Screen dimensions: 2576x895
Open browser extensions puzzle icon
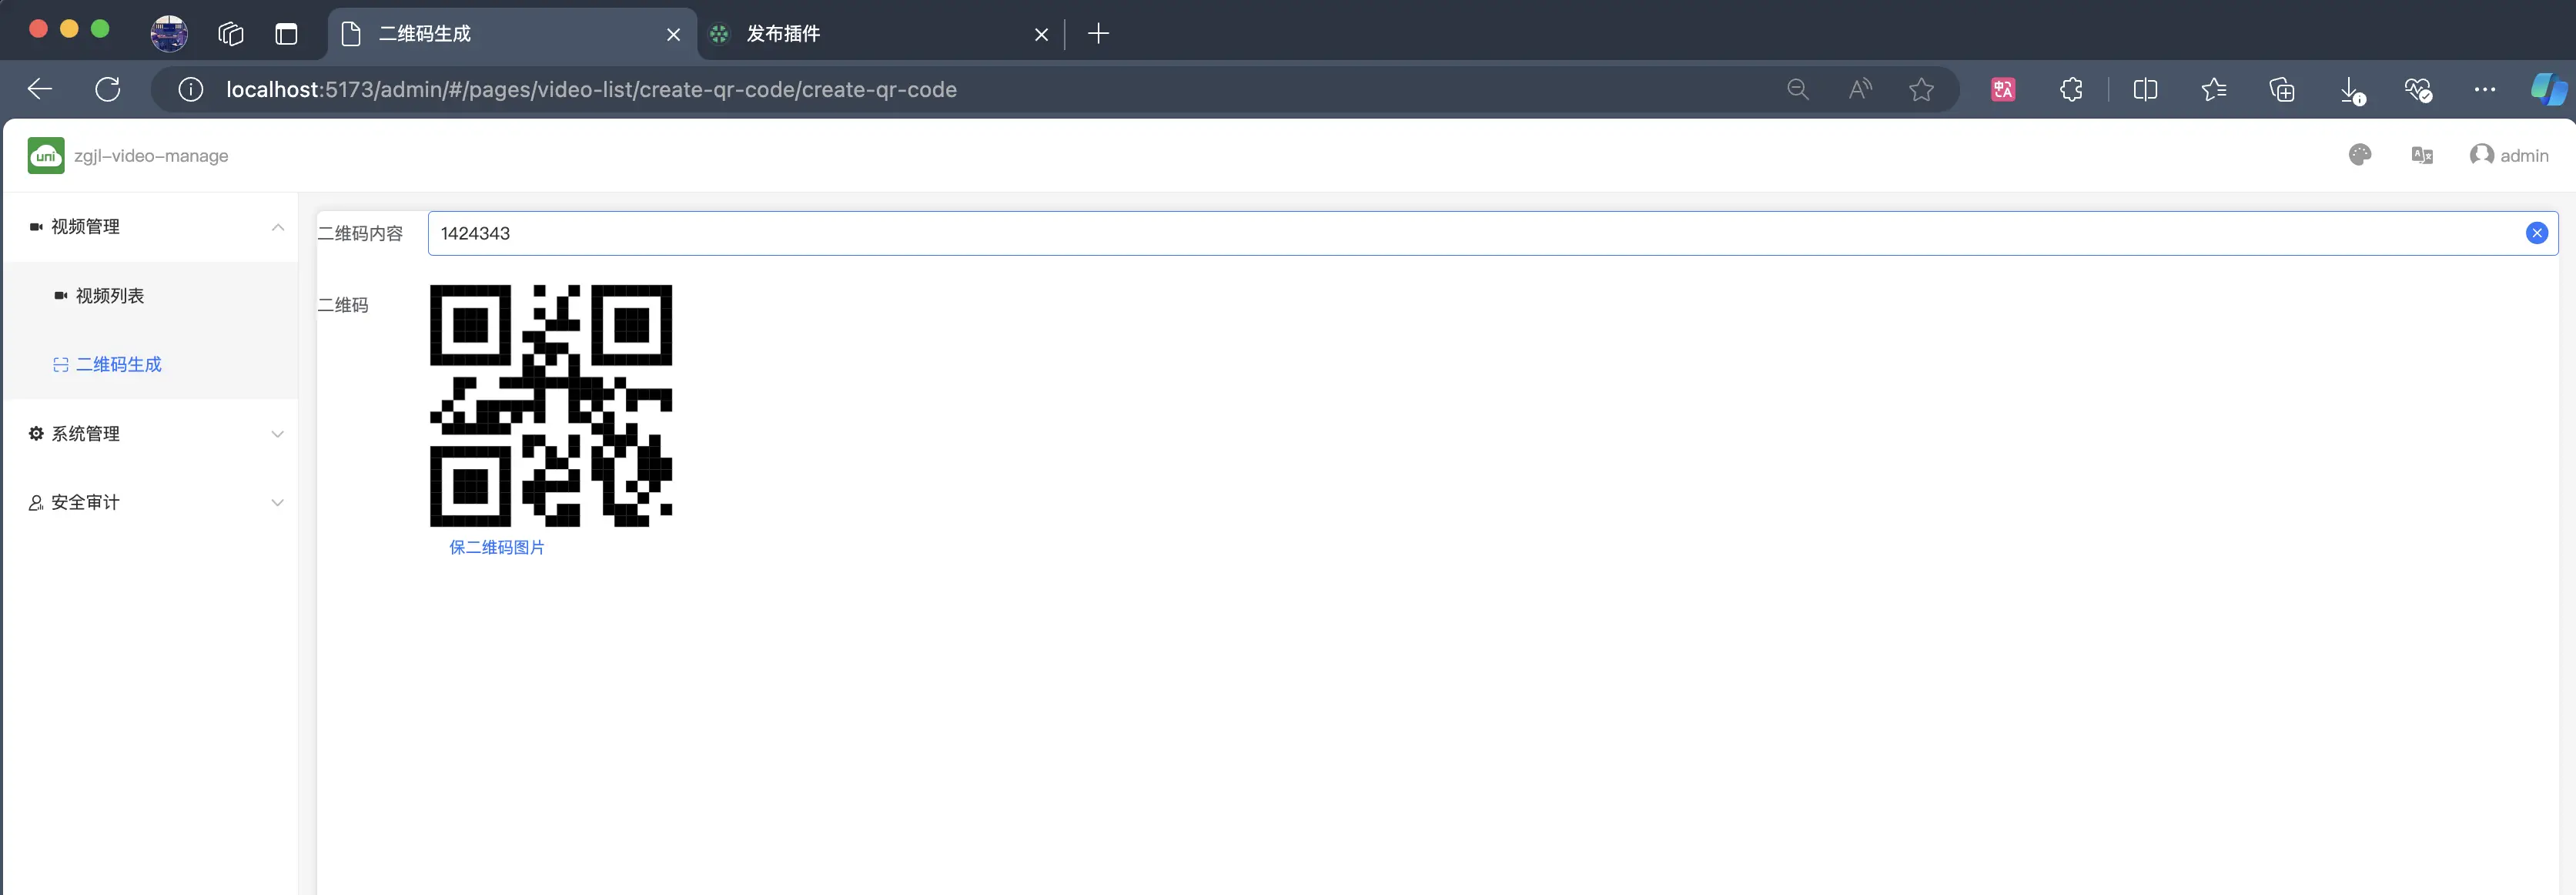pos(2071,90)
